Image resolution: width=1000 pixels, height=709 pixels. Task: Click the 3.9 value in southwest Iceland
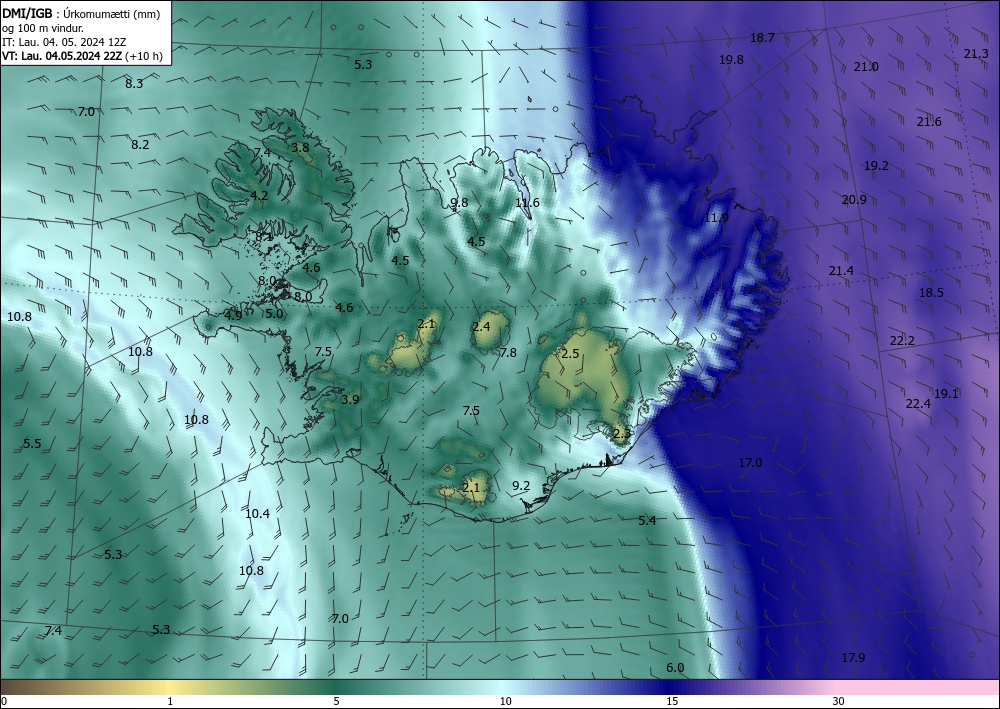point(350,400)
